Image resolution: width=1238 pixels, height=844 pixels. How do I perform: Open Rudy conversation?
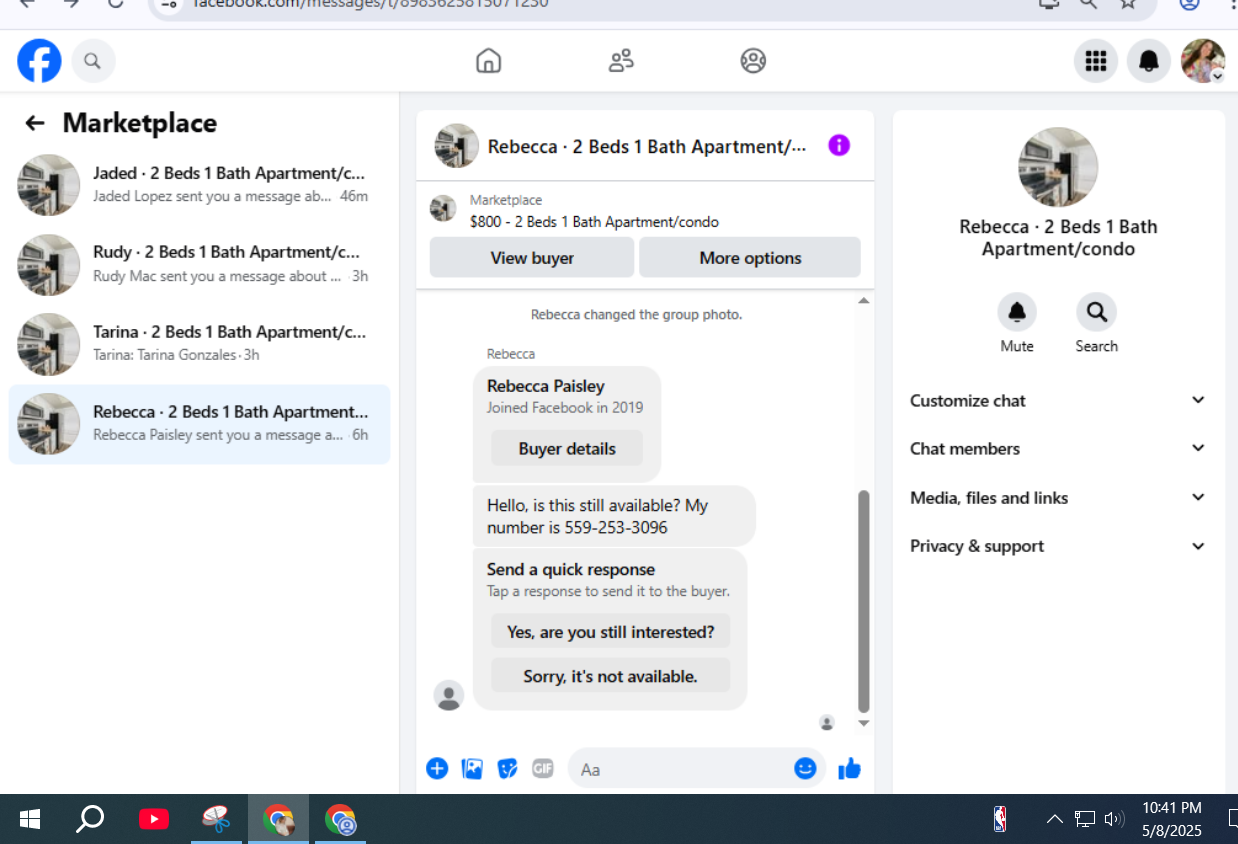tap(199, 264)
